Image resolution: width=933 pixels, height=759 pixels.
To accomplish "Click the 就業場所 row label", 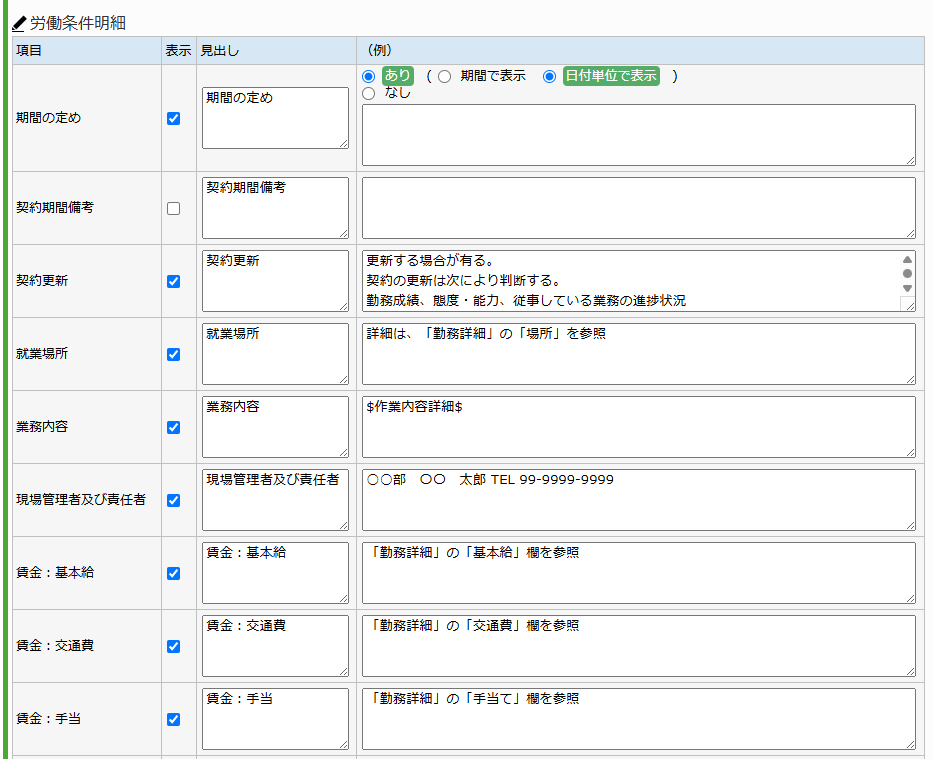I will [42, 354].
